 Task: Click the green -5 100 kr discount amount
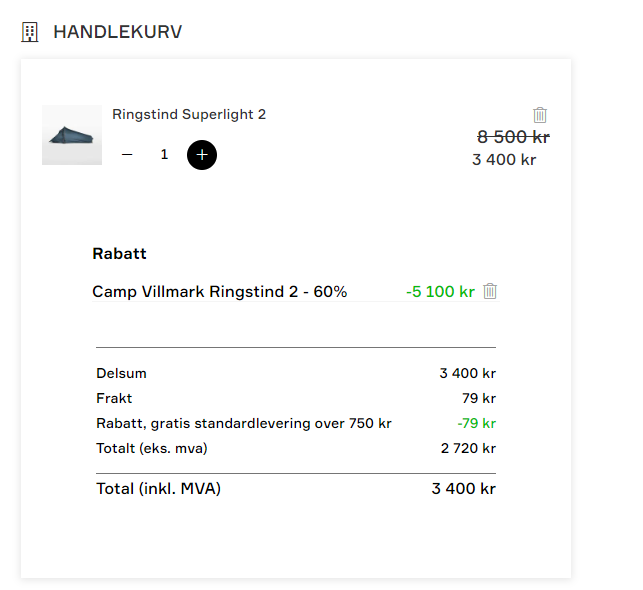pyautogui.click(x=440, y=292)
